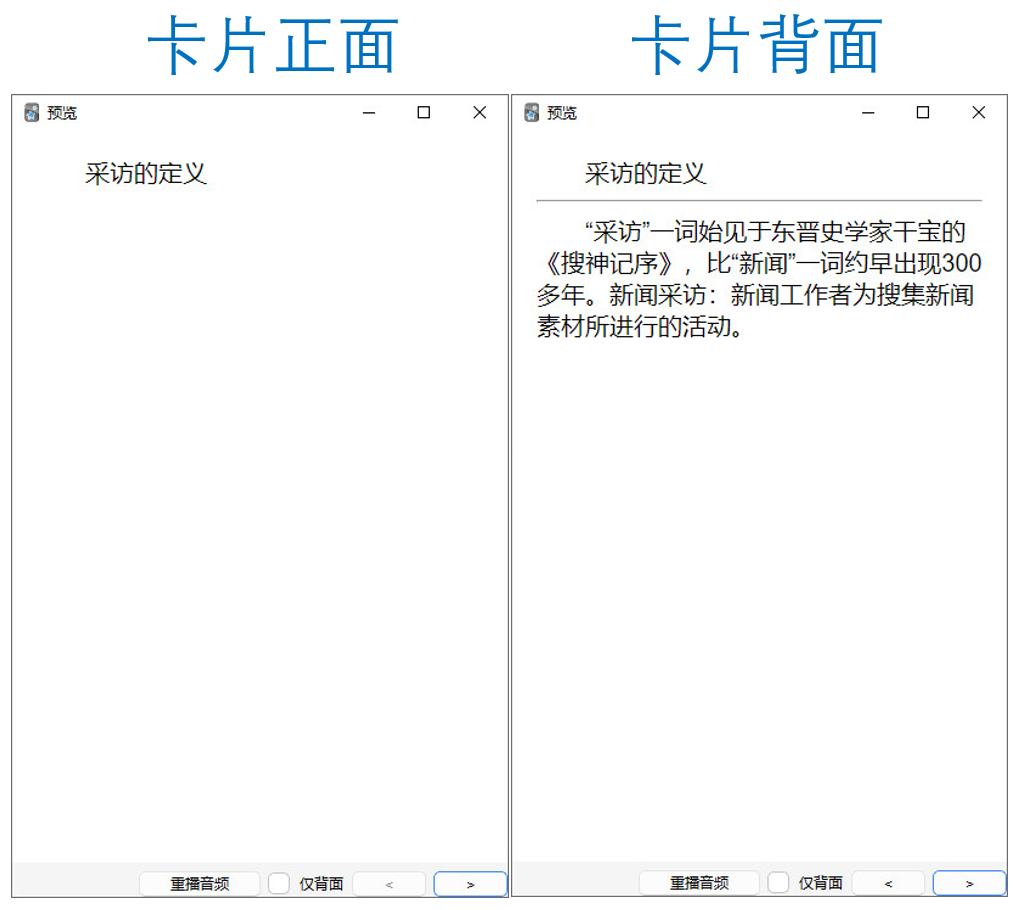
Task: Click the < button in the back-side preview
Action: click(x=888, y=884)
